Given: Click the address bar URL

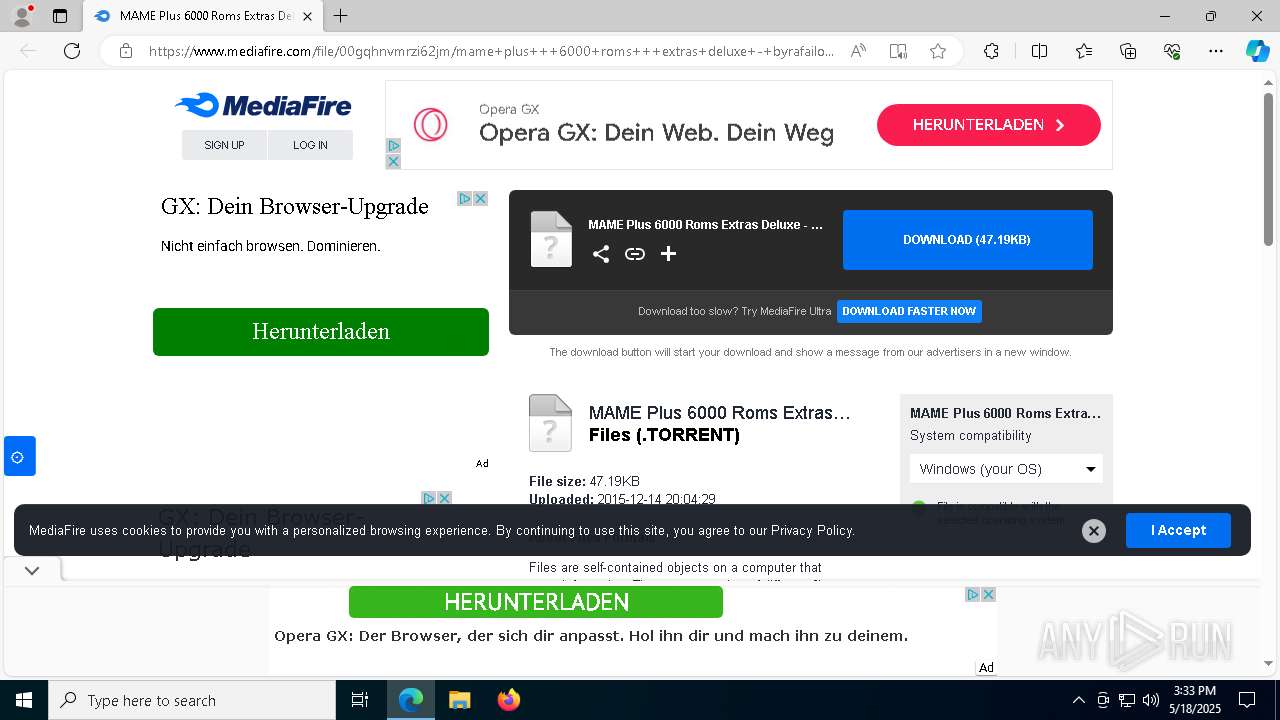Looking at the screenshot, I should 491,51.
